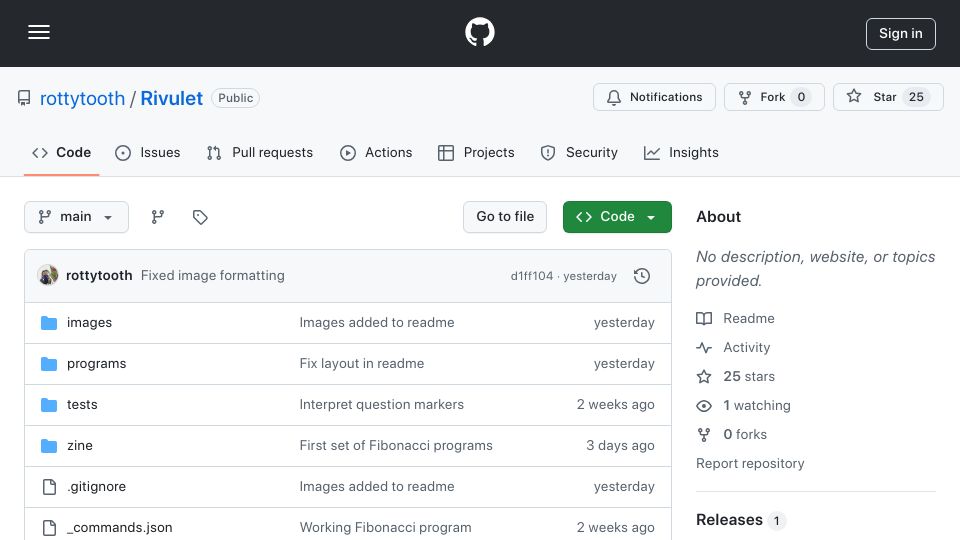The height and width of the screenshot is (540, 960).
Task: View commit history clock icon
Action: (x=642, y=276)
